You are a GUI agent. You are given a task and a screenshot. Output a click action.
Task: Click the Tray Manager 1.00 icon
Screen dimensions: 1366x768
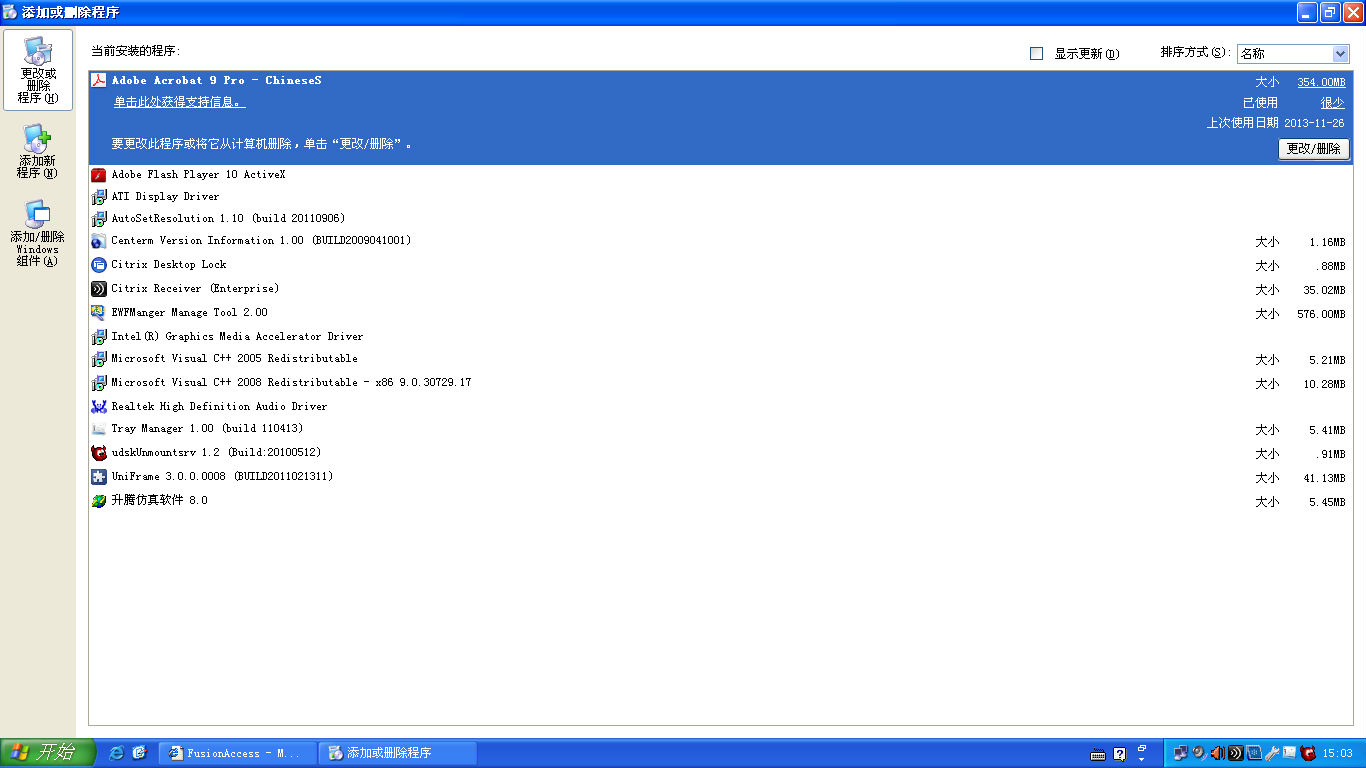point(98,429)
